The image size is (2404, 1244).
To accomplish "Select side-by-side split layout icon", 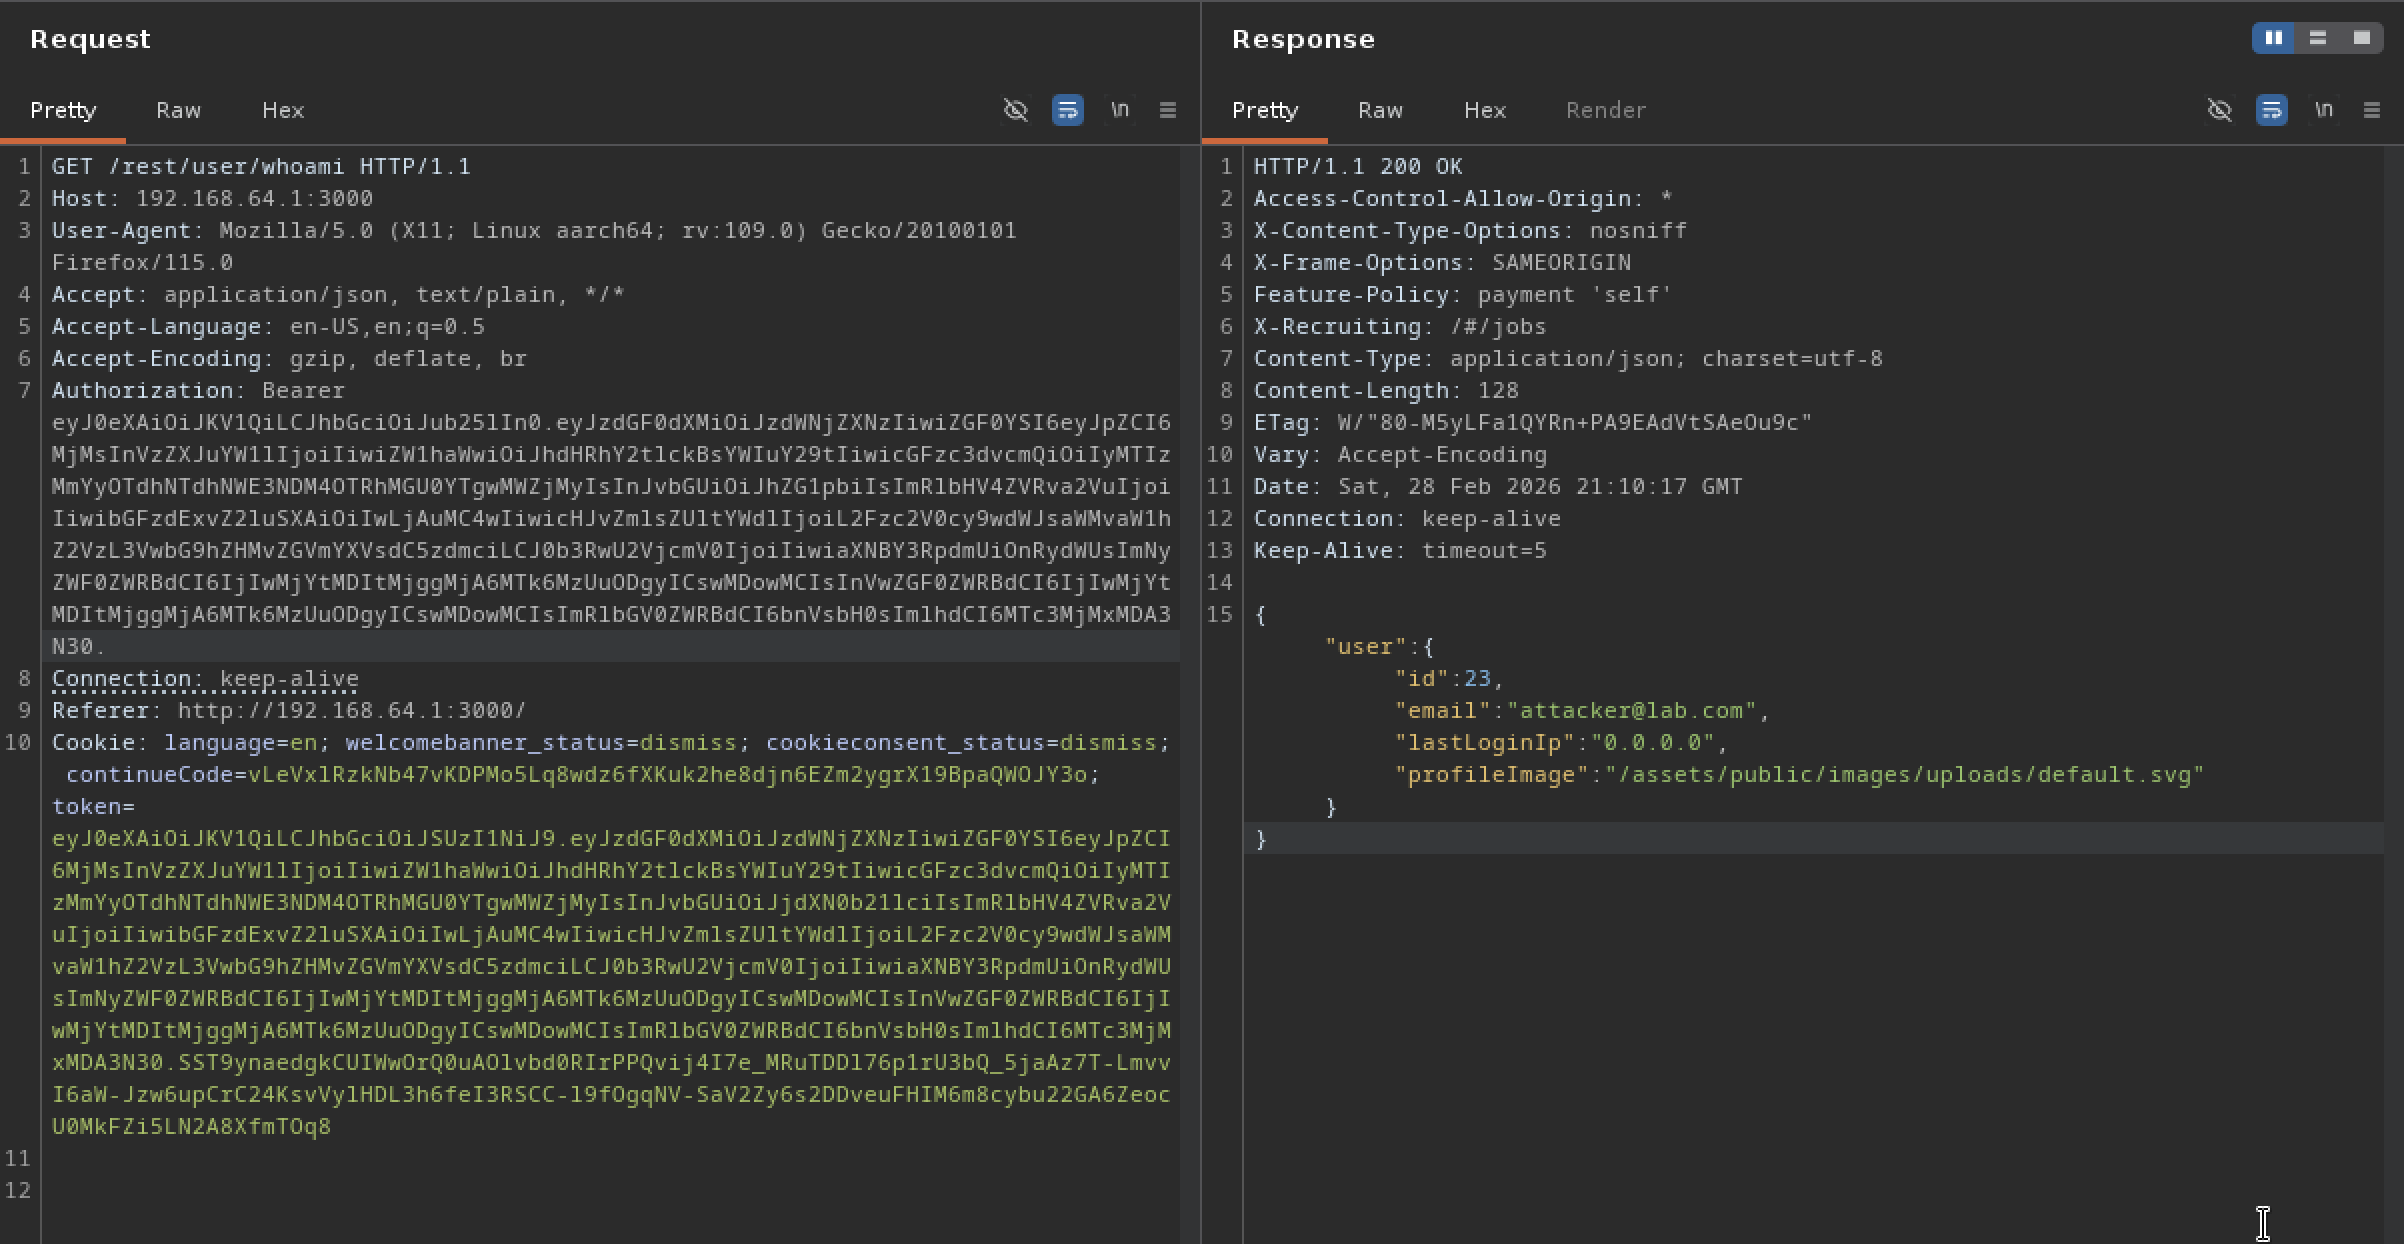I will [x=2273, y=38].
